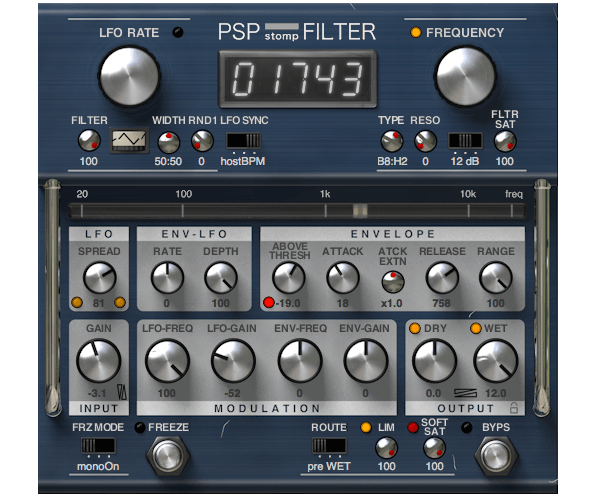Click the dry/wet link icon
Screen dimensions: 597x497
465,393
